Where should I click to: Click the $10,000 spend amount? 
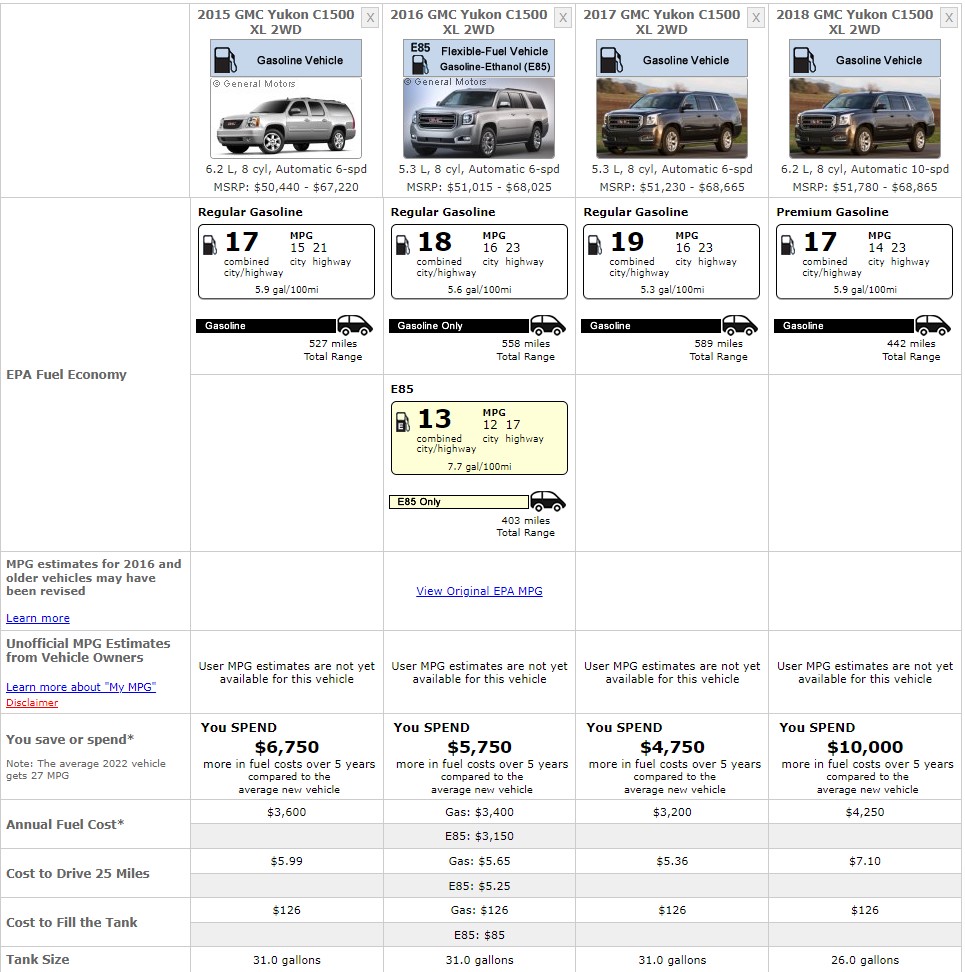[865, 747]
